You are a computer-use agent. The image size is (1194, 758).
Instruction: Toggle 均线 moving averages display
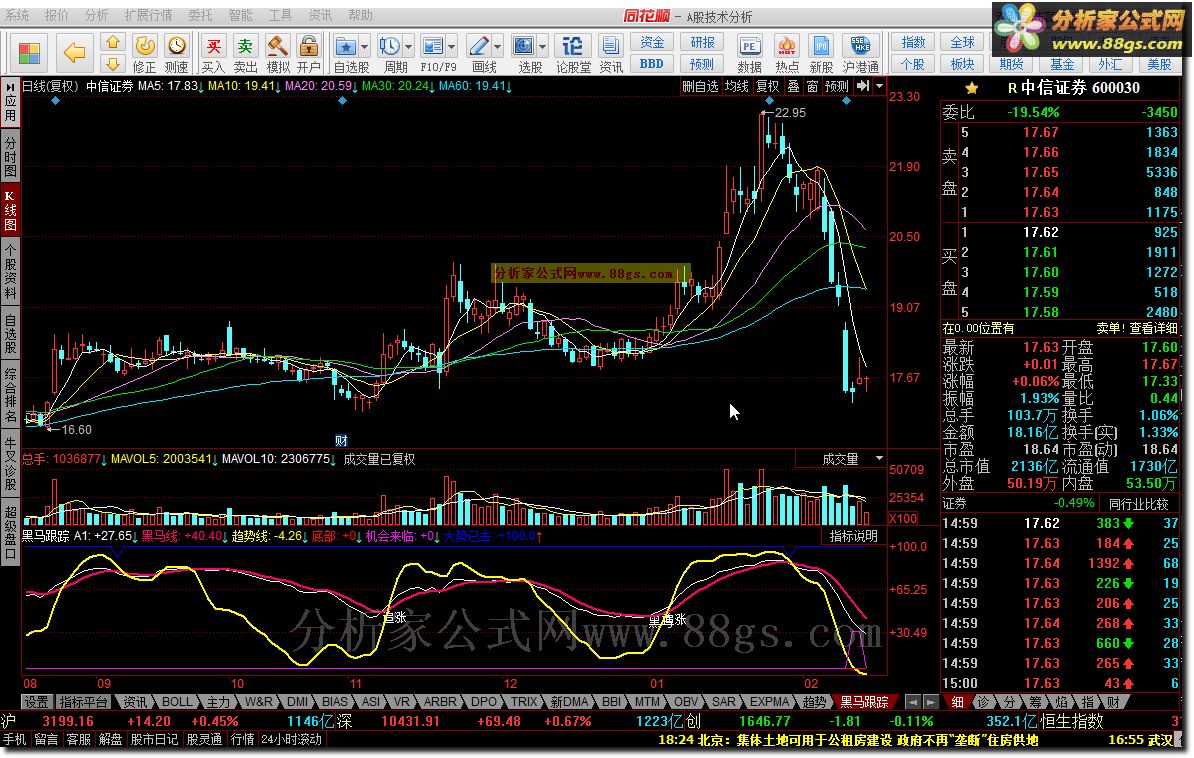click(736, 86)
